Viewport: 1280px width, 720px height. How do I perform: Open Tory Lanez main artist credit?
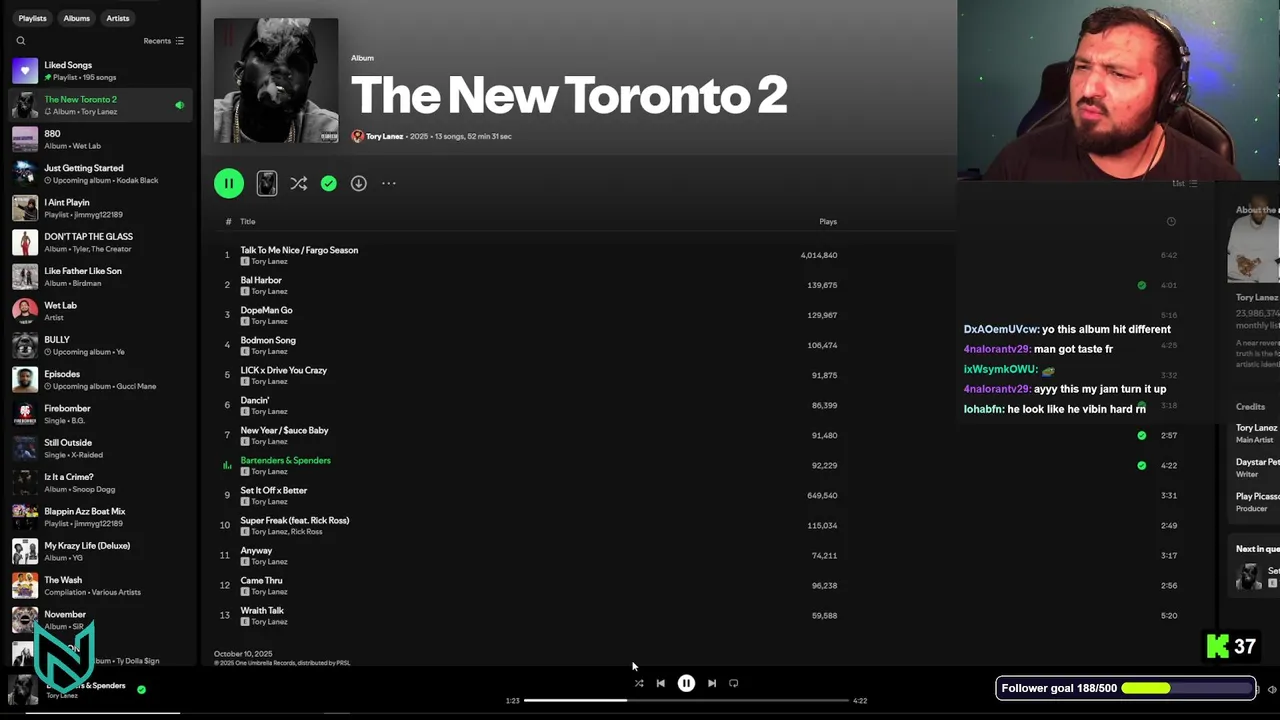coord(1256,428)
